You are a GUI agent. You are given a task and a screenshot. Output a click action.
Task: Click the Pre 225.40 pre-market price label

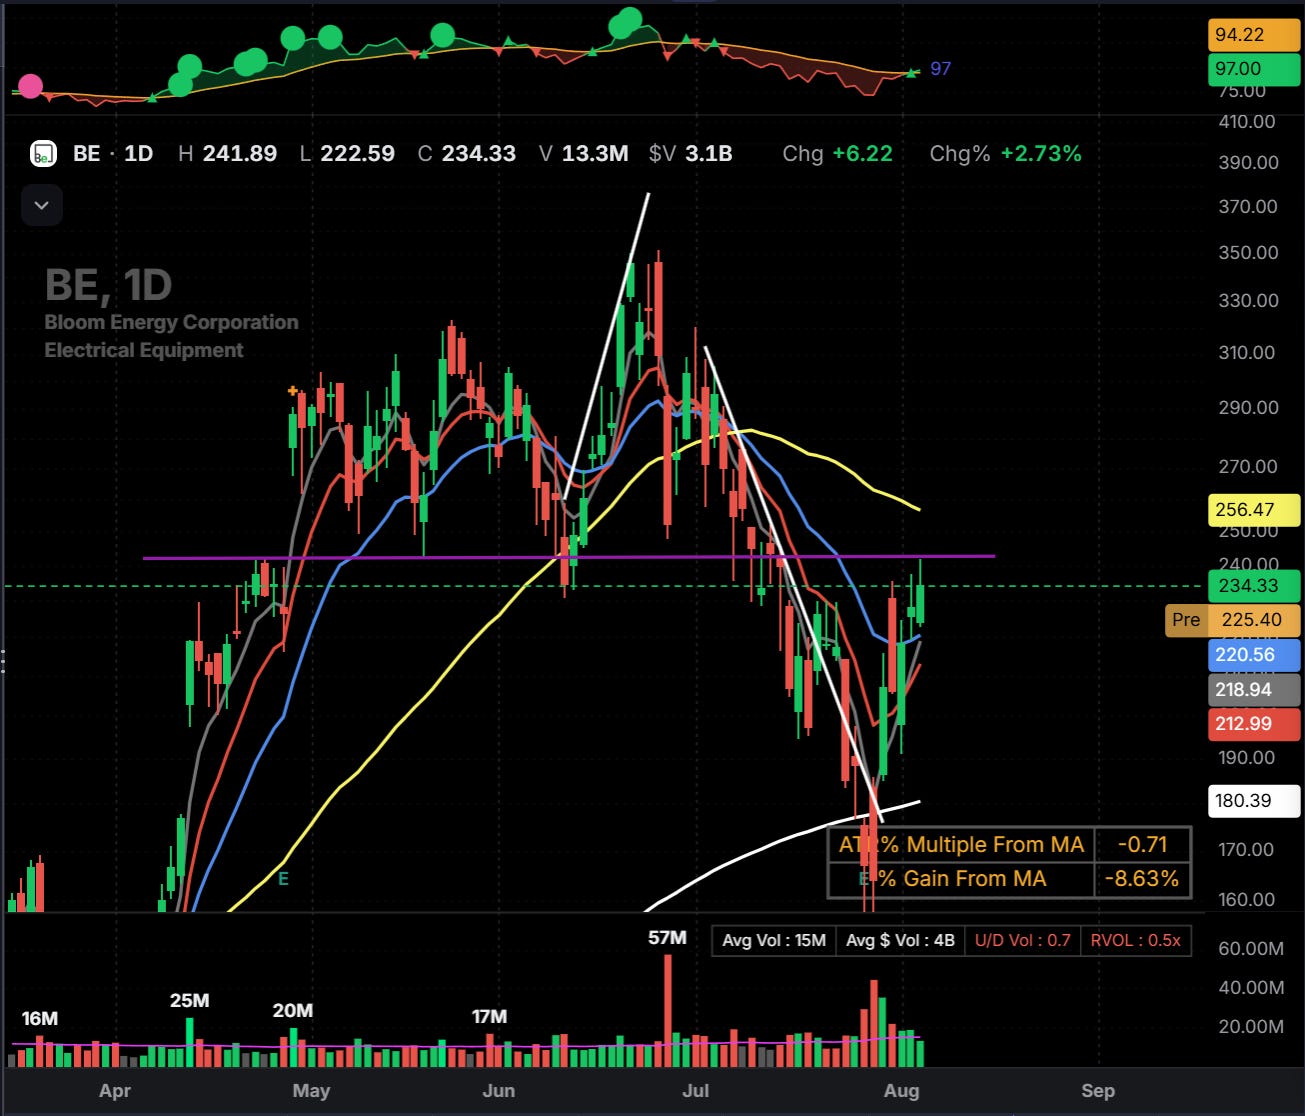(x=1233, y=620)
